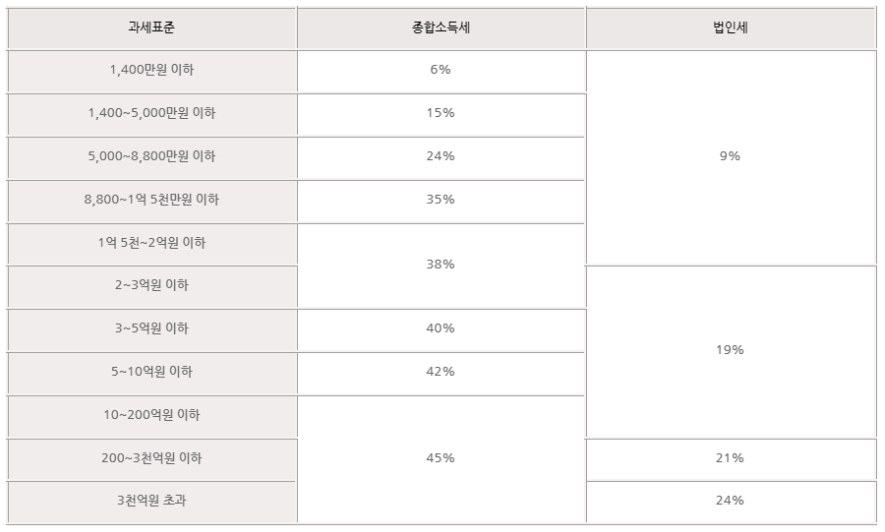Select the 38% income tax rate cell
885x532 pixels.
[x=440, y=265]
